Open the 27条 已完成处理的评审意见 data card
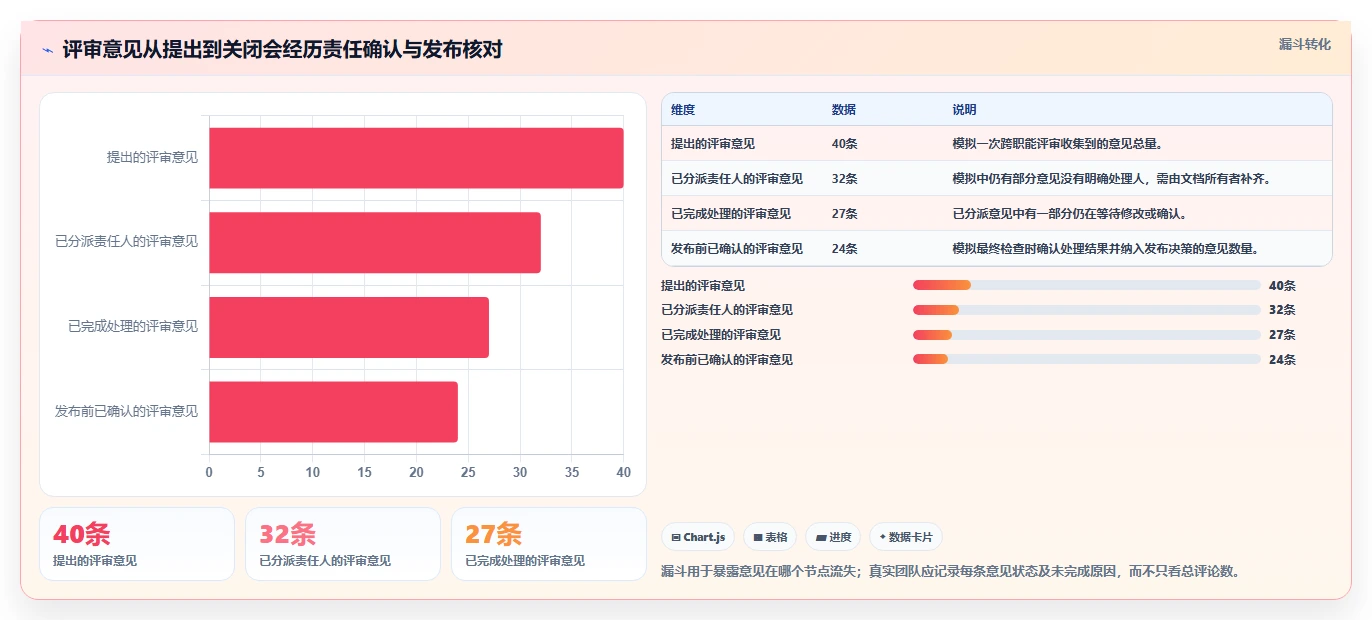The height and width of the screenshot is (620, 1372). tap(549, 544)
